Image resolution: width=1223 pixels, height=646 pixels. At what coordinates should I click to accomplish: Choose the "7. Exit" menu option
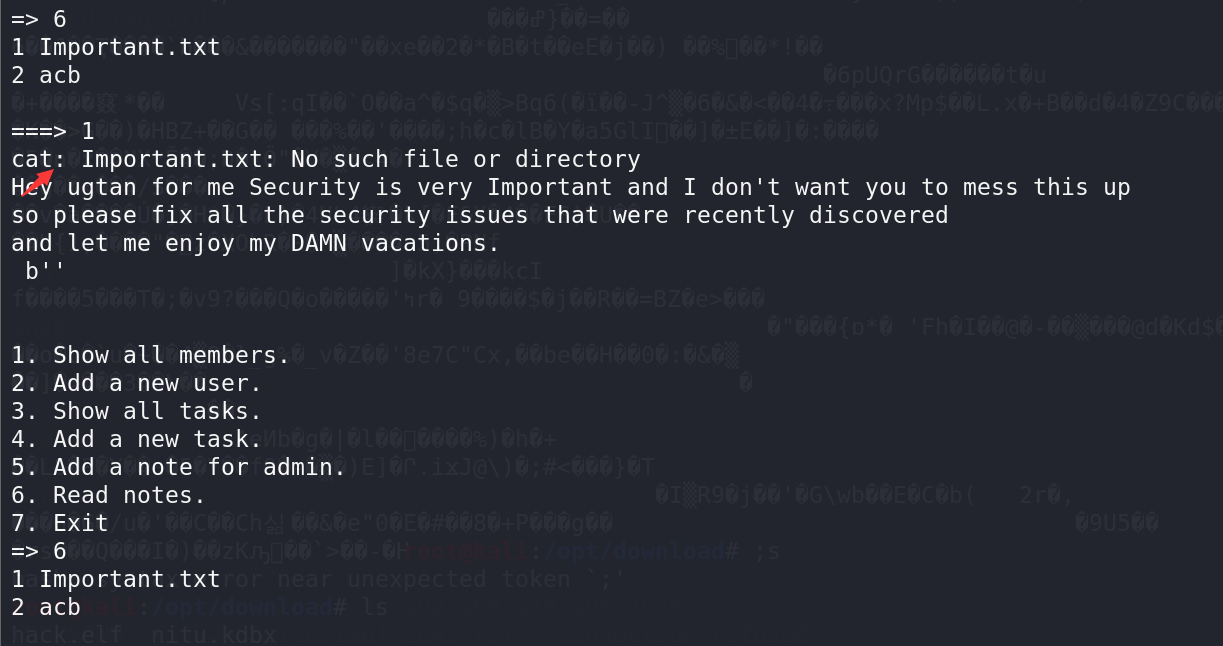60,523
